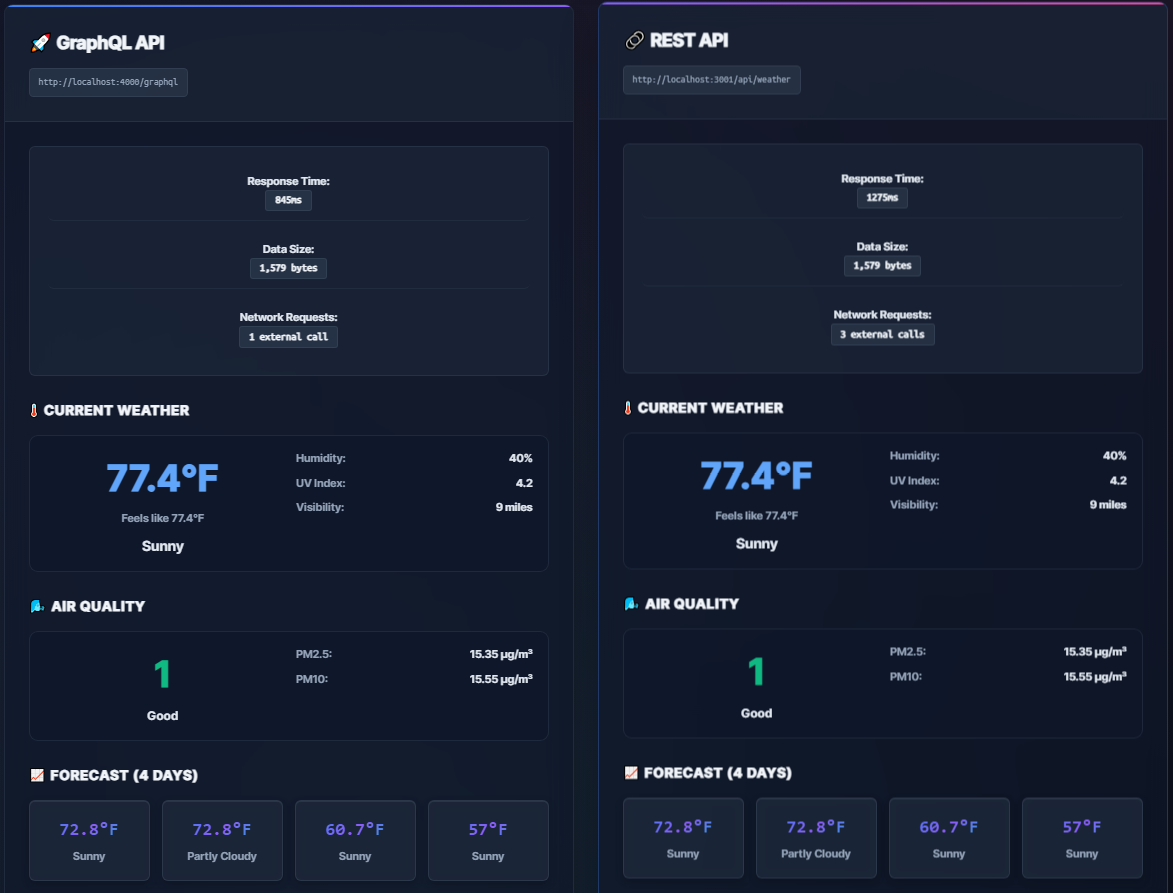Click the 77.4°F temperature reading in REST Current Weather

tap(756, 475)
